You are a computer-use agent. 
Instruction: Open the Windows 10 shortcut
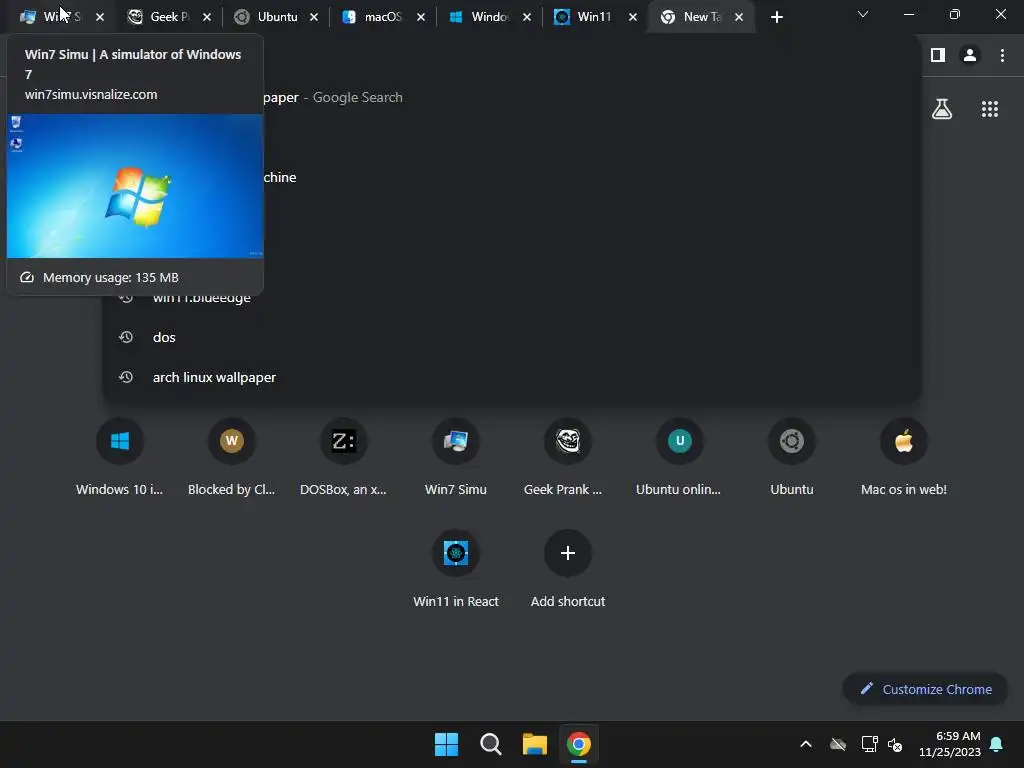pos(120,458)
